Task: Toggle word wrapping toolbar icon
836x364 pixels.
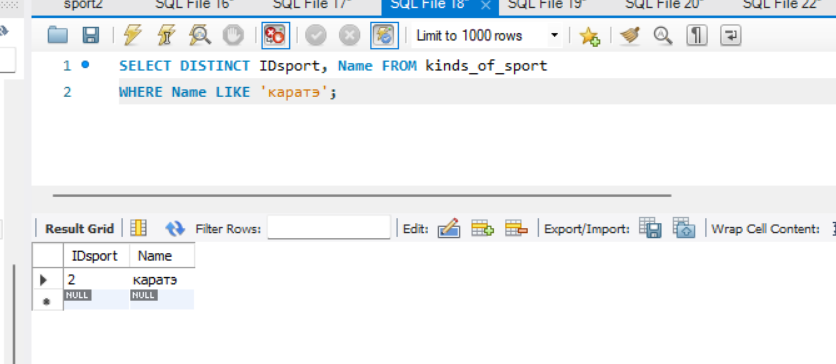Action: pyautogui.click(x=730, y=36)
